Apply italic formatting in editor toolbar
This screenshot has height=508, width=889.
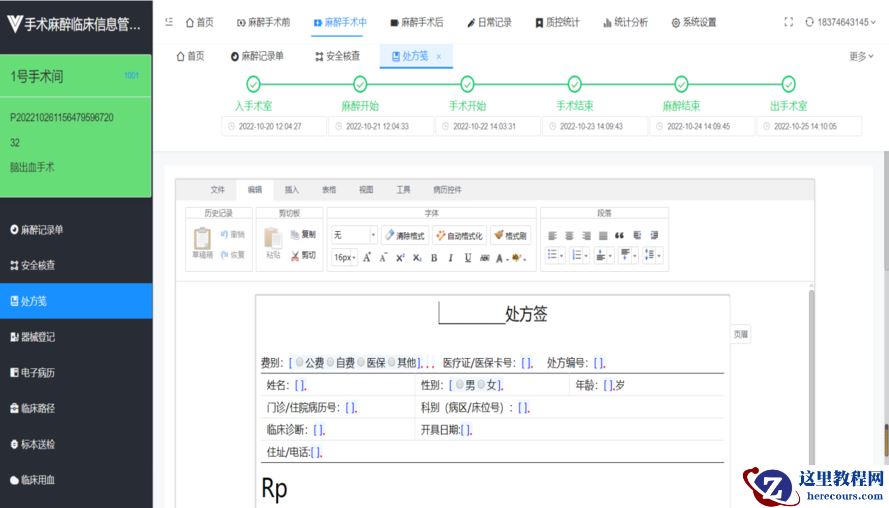click(x=450, y=258)
